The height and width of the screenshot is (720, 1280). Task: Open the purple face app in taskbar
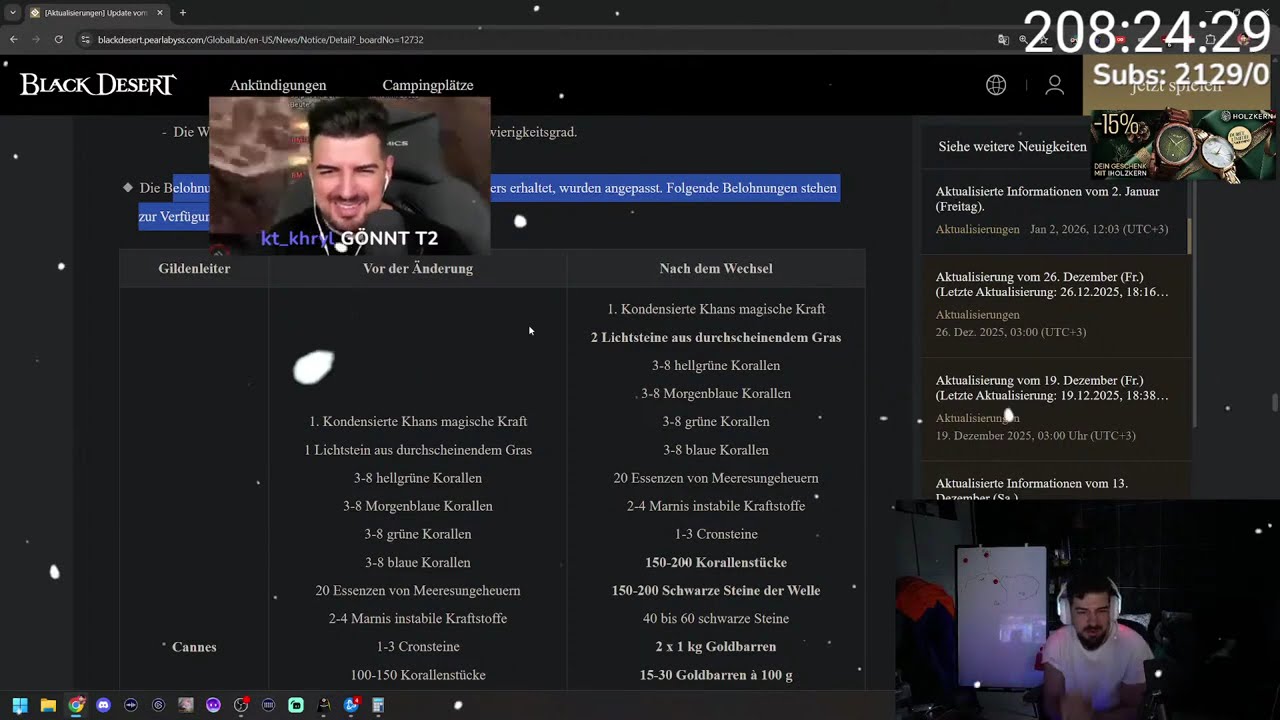click(x=213, y=705)
